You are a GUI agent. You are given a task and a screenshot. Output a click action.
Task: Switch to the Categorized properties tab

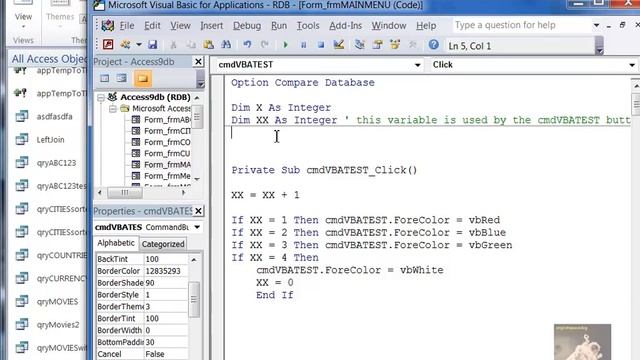point(163,244)
